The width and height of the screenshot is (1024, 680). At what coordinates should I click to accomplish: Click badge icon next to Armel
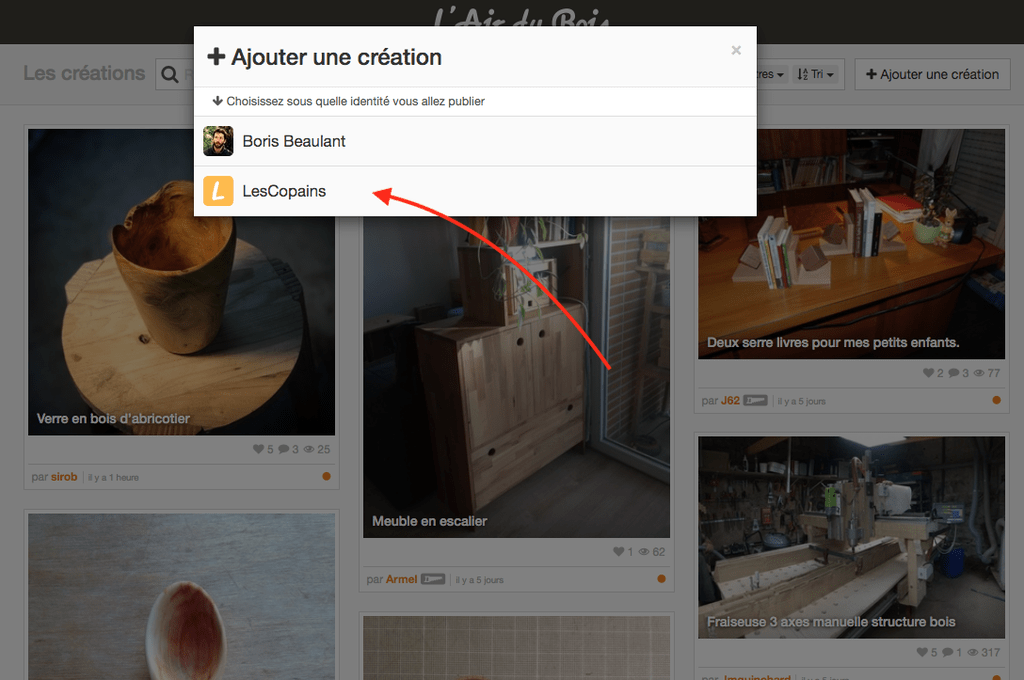coord(433,579)
